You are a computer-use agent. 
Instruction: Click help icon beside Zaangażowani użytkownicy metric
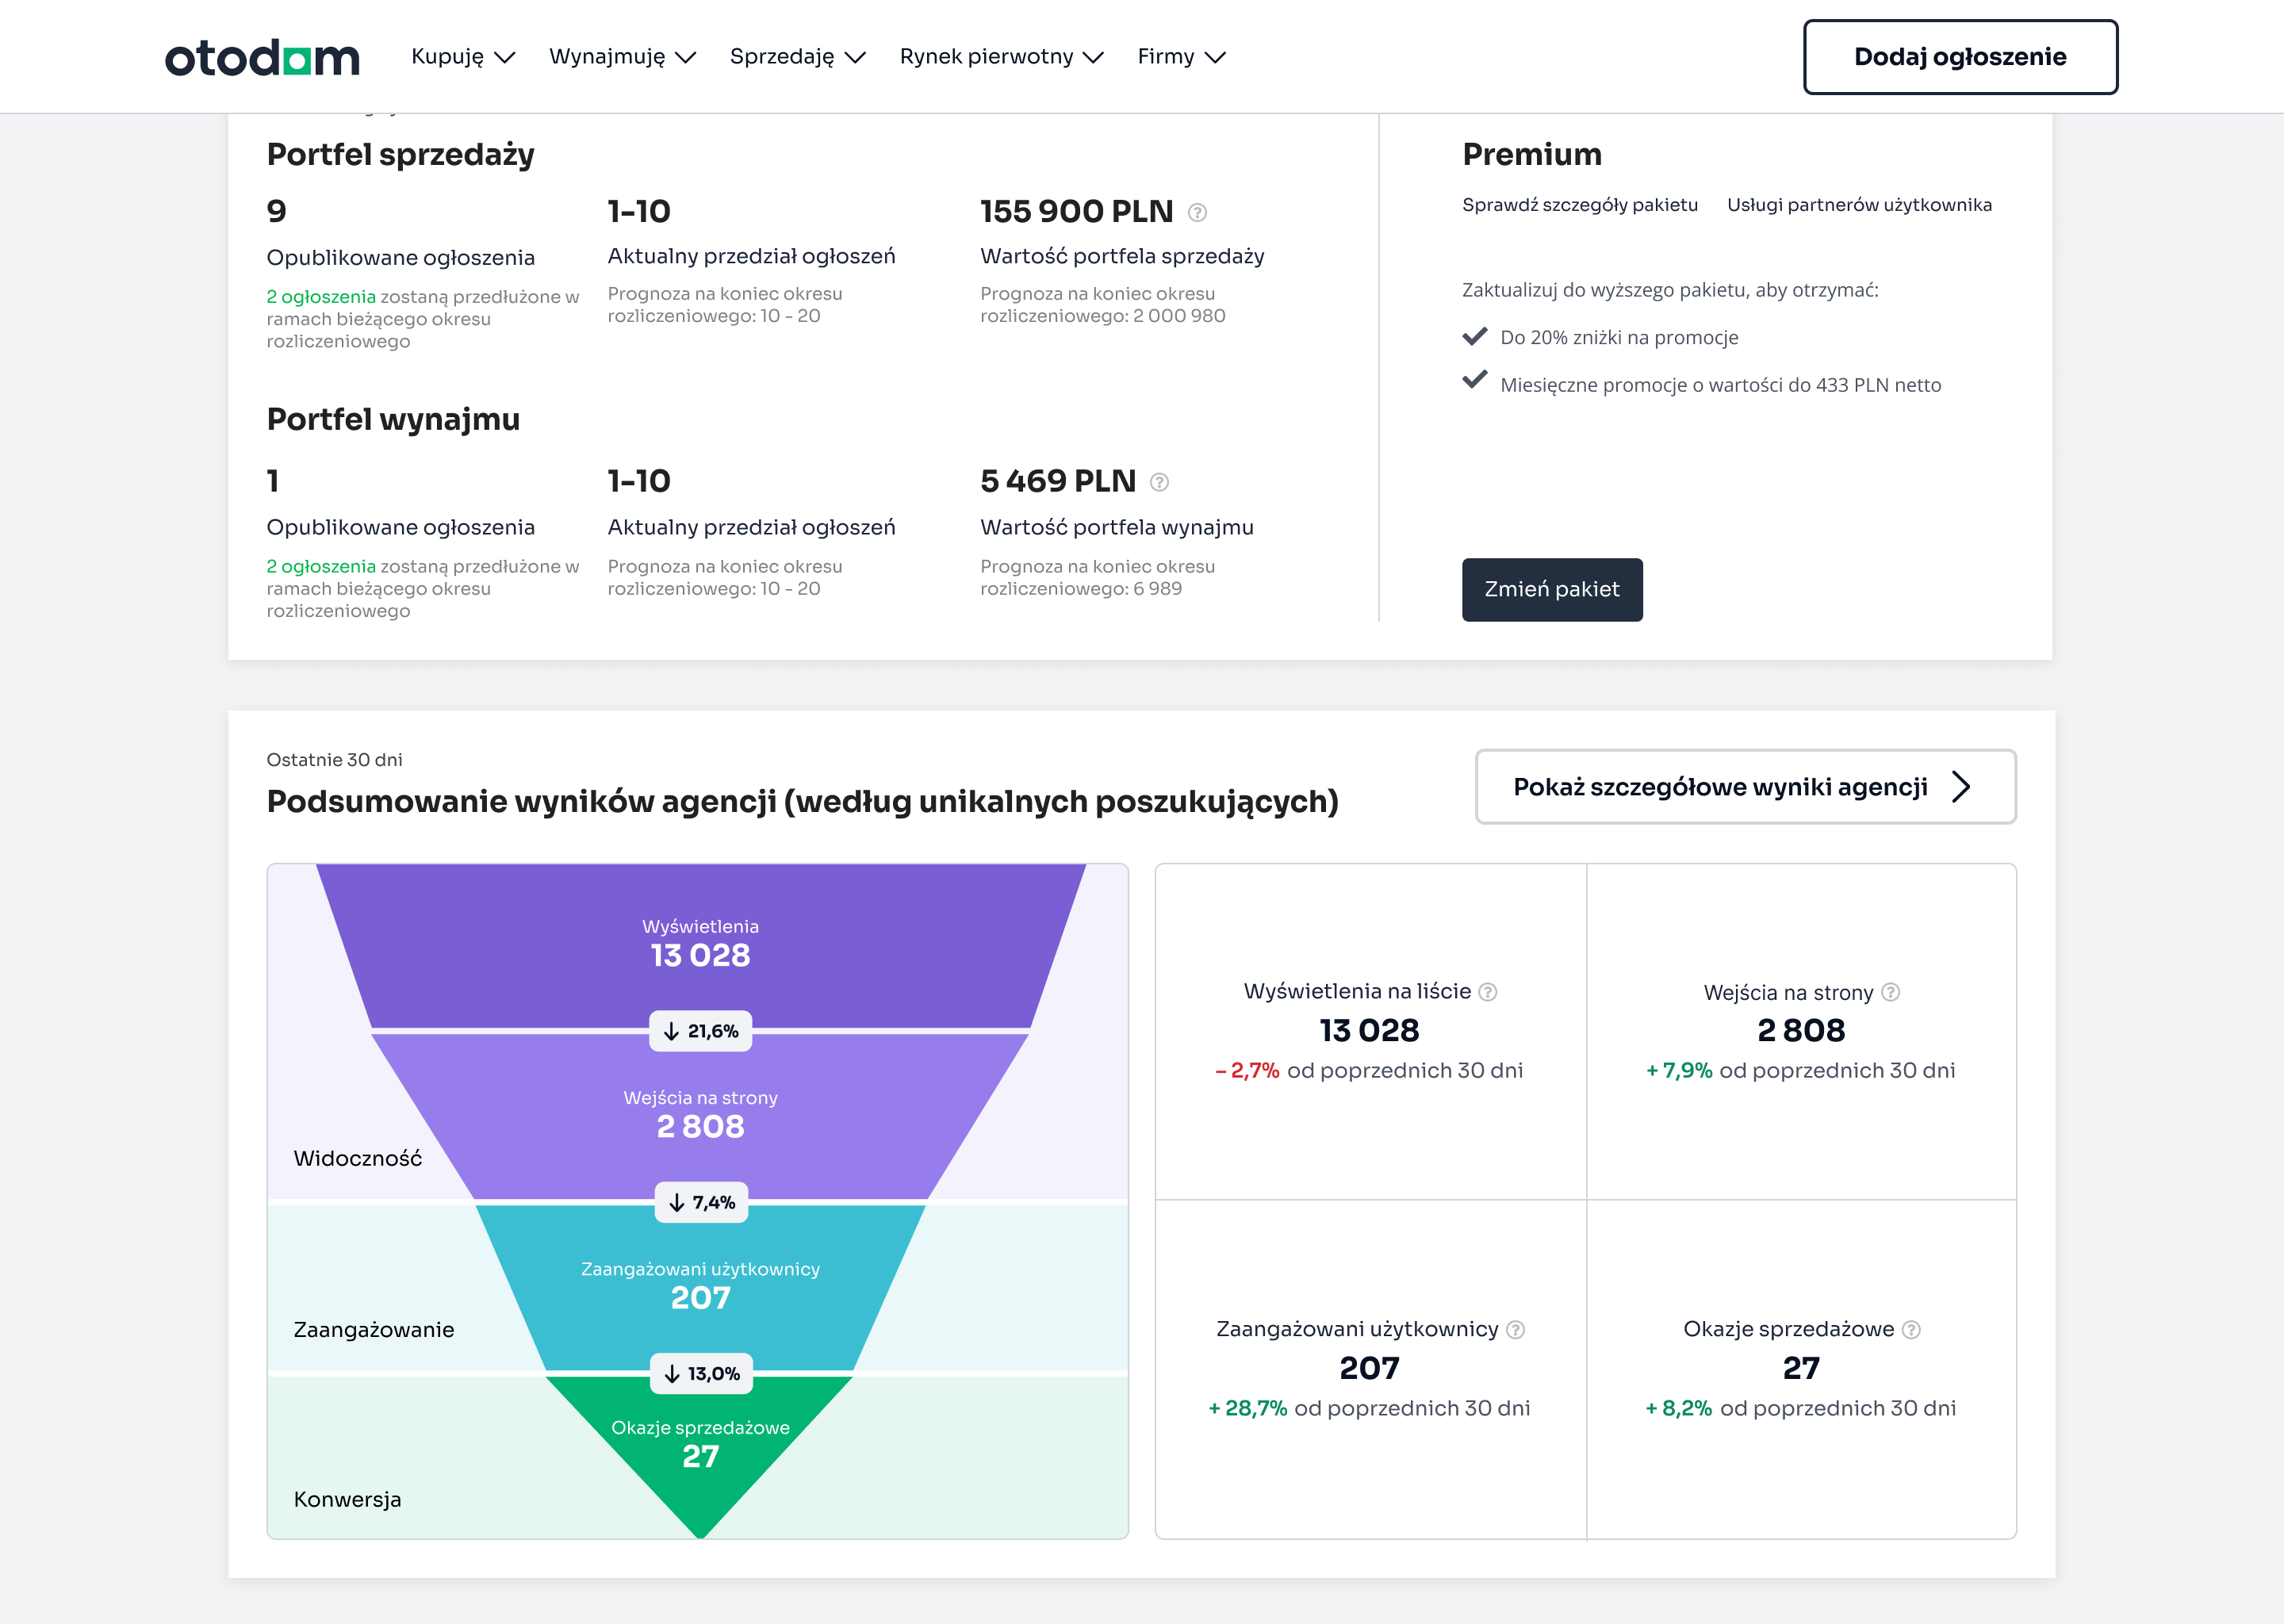coord(1515,1329)
